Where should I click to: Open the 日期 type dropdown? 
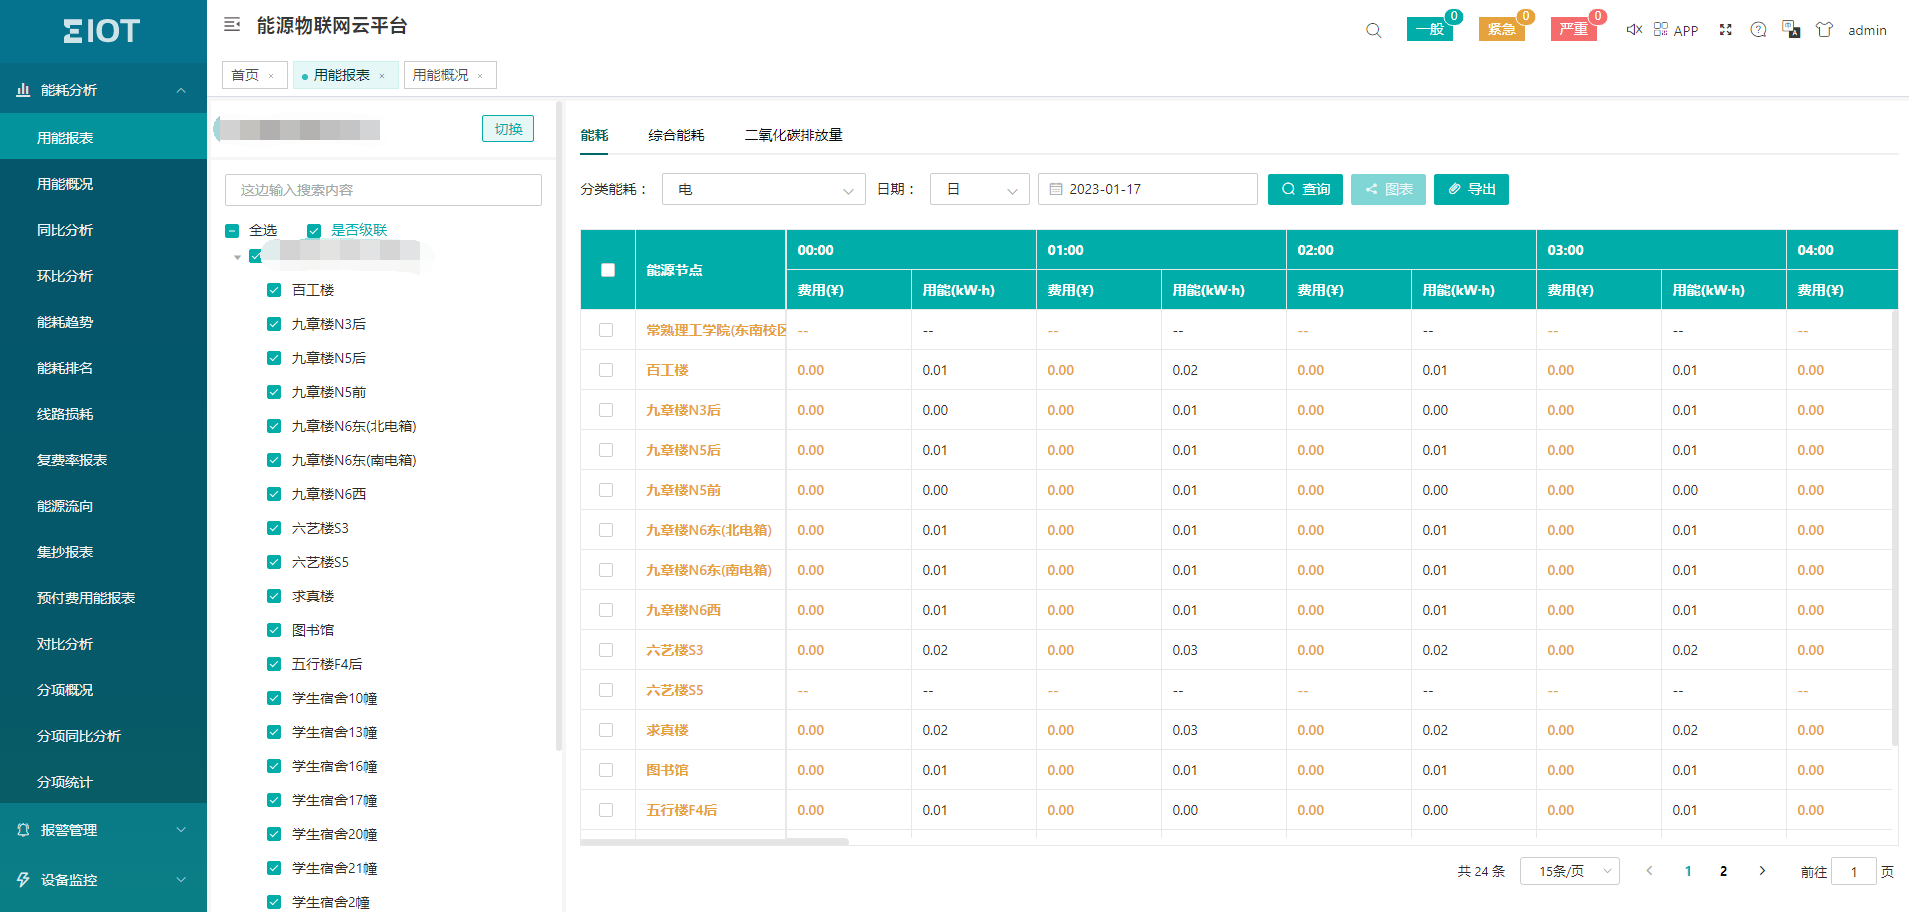980,189
